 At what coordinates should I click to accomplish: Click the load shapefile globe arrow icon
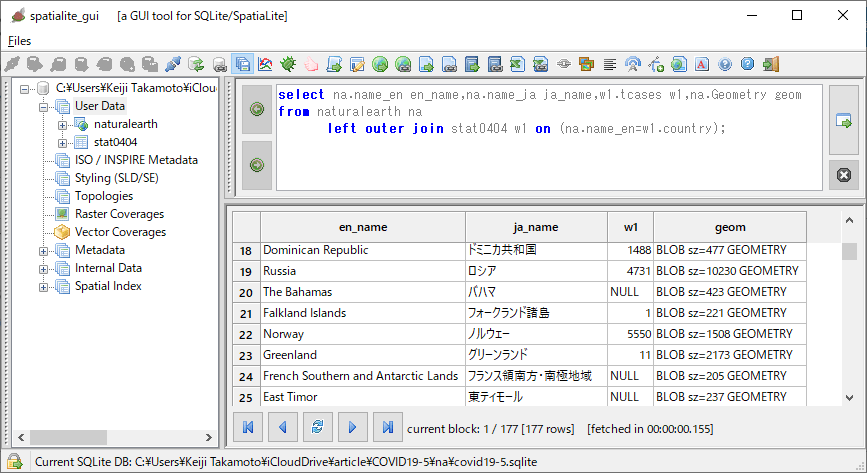(x=380, y=64)
